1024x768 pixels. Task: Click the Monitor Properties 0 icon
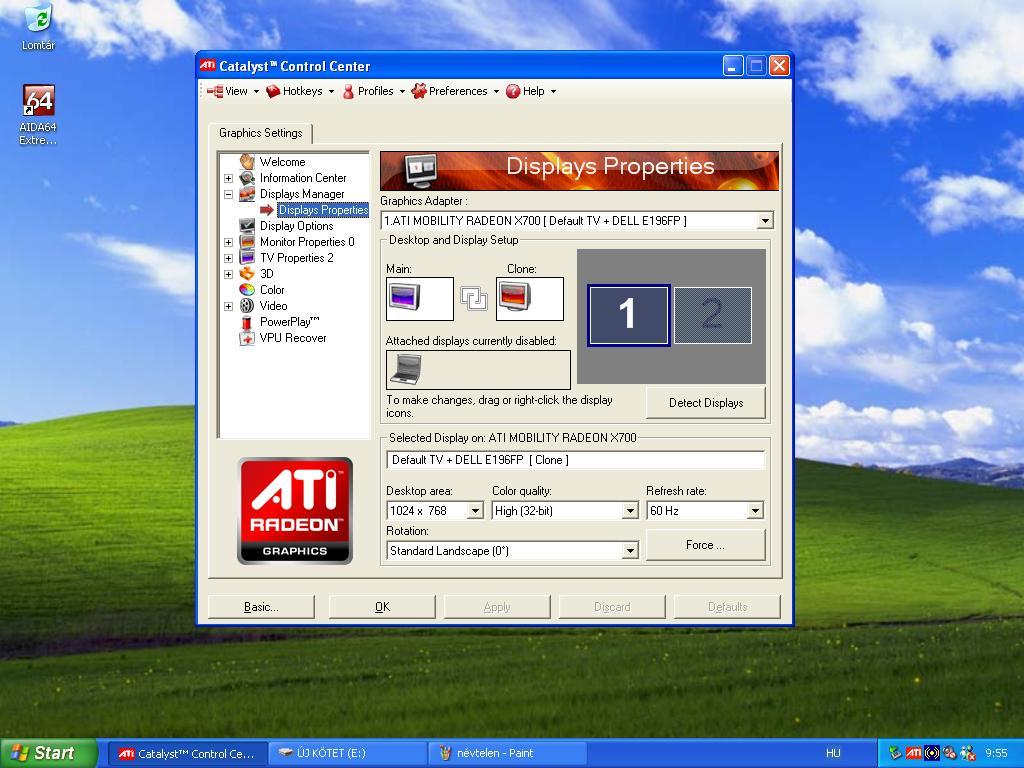(247, 242)
